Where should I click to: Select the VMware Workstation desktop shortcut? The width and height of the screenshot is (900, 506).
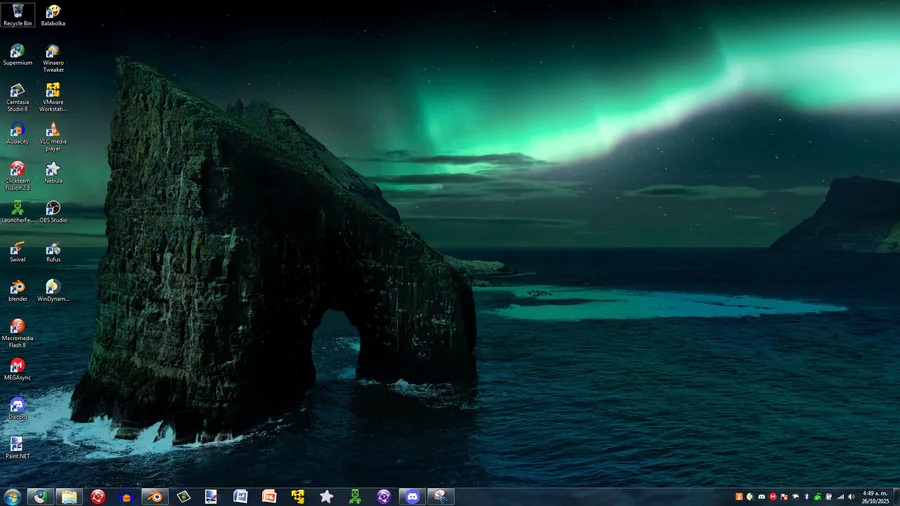(53, 97)
